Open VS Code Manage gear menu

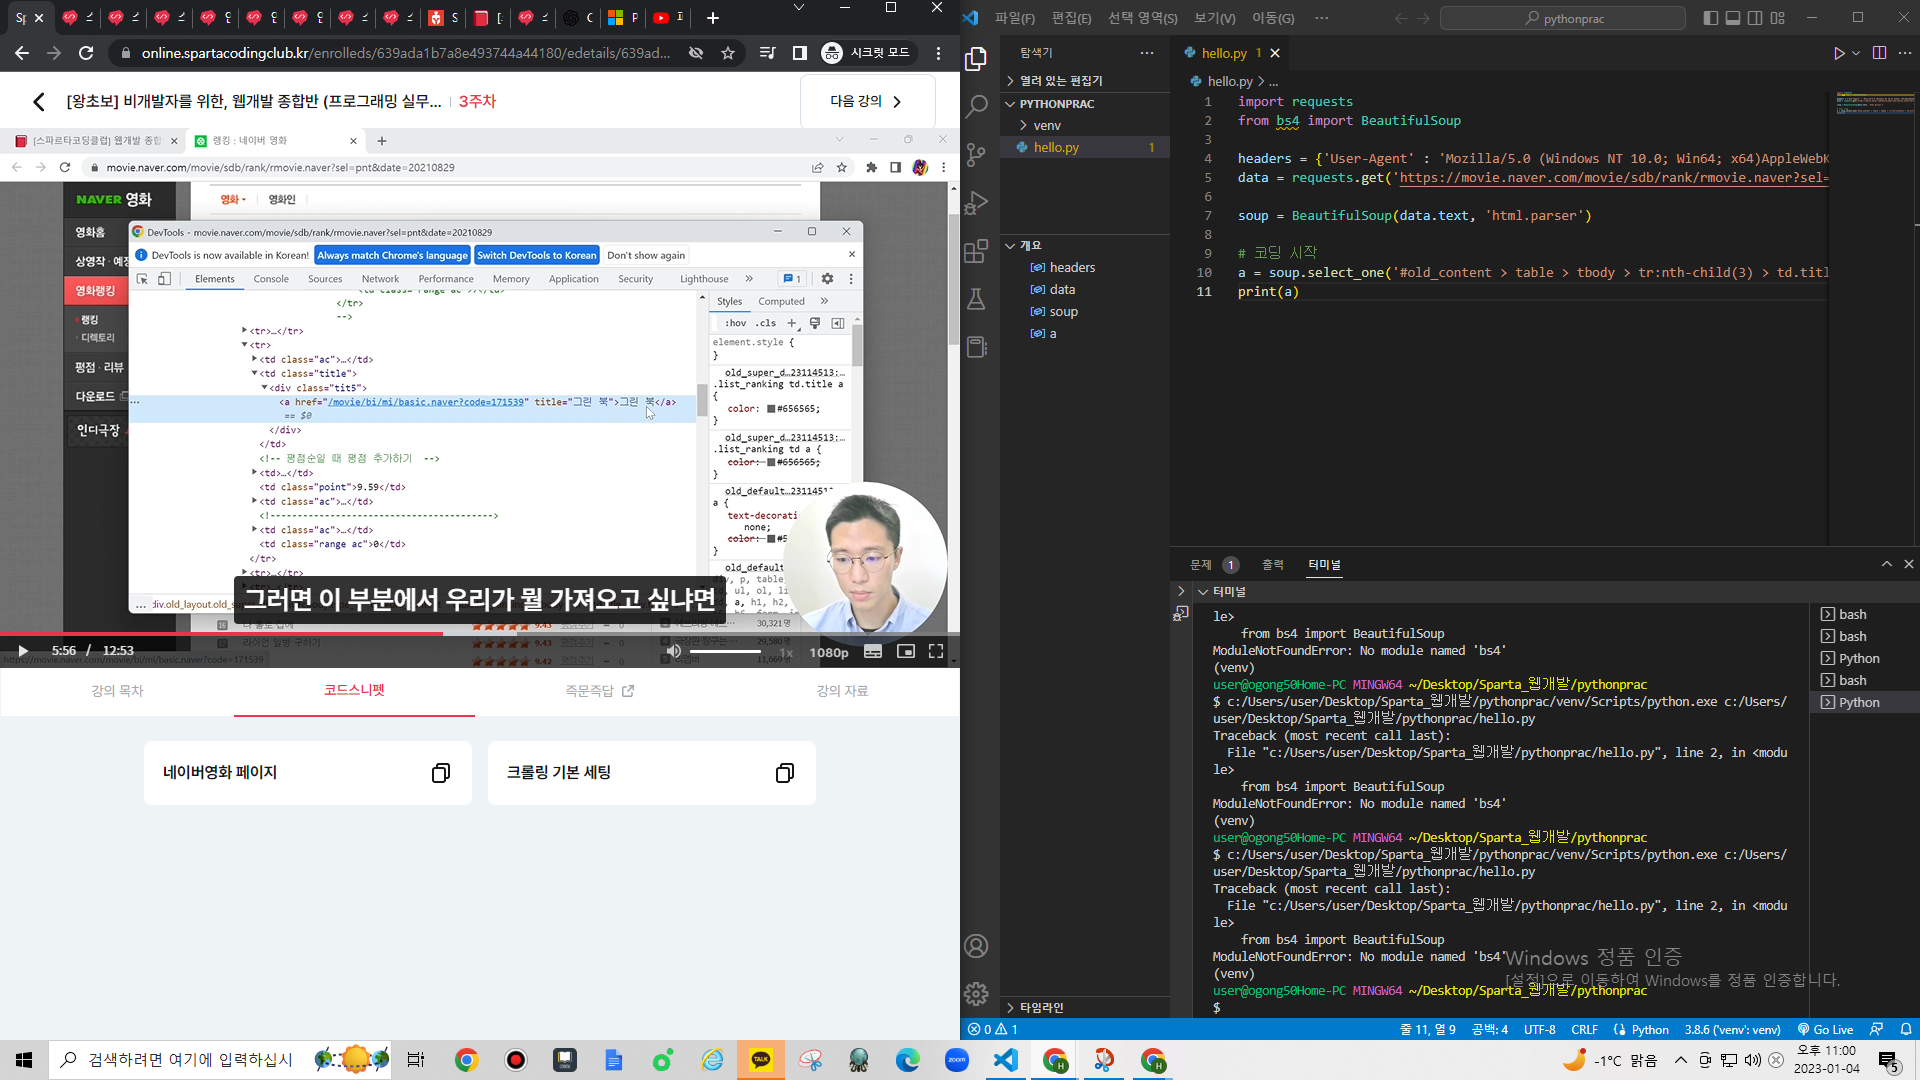(x=976, y=993)
